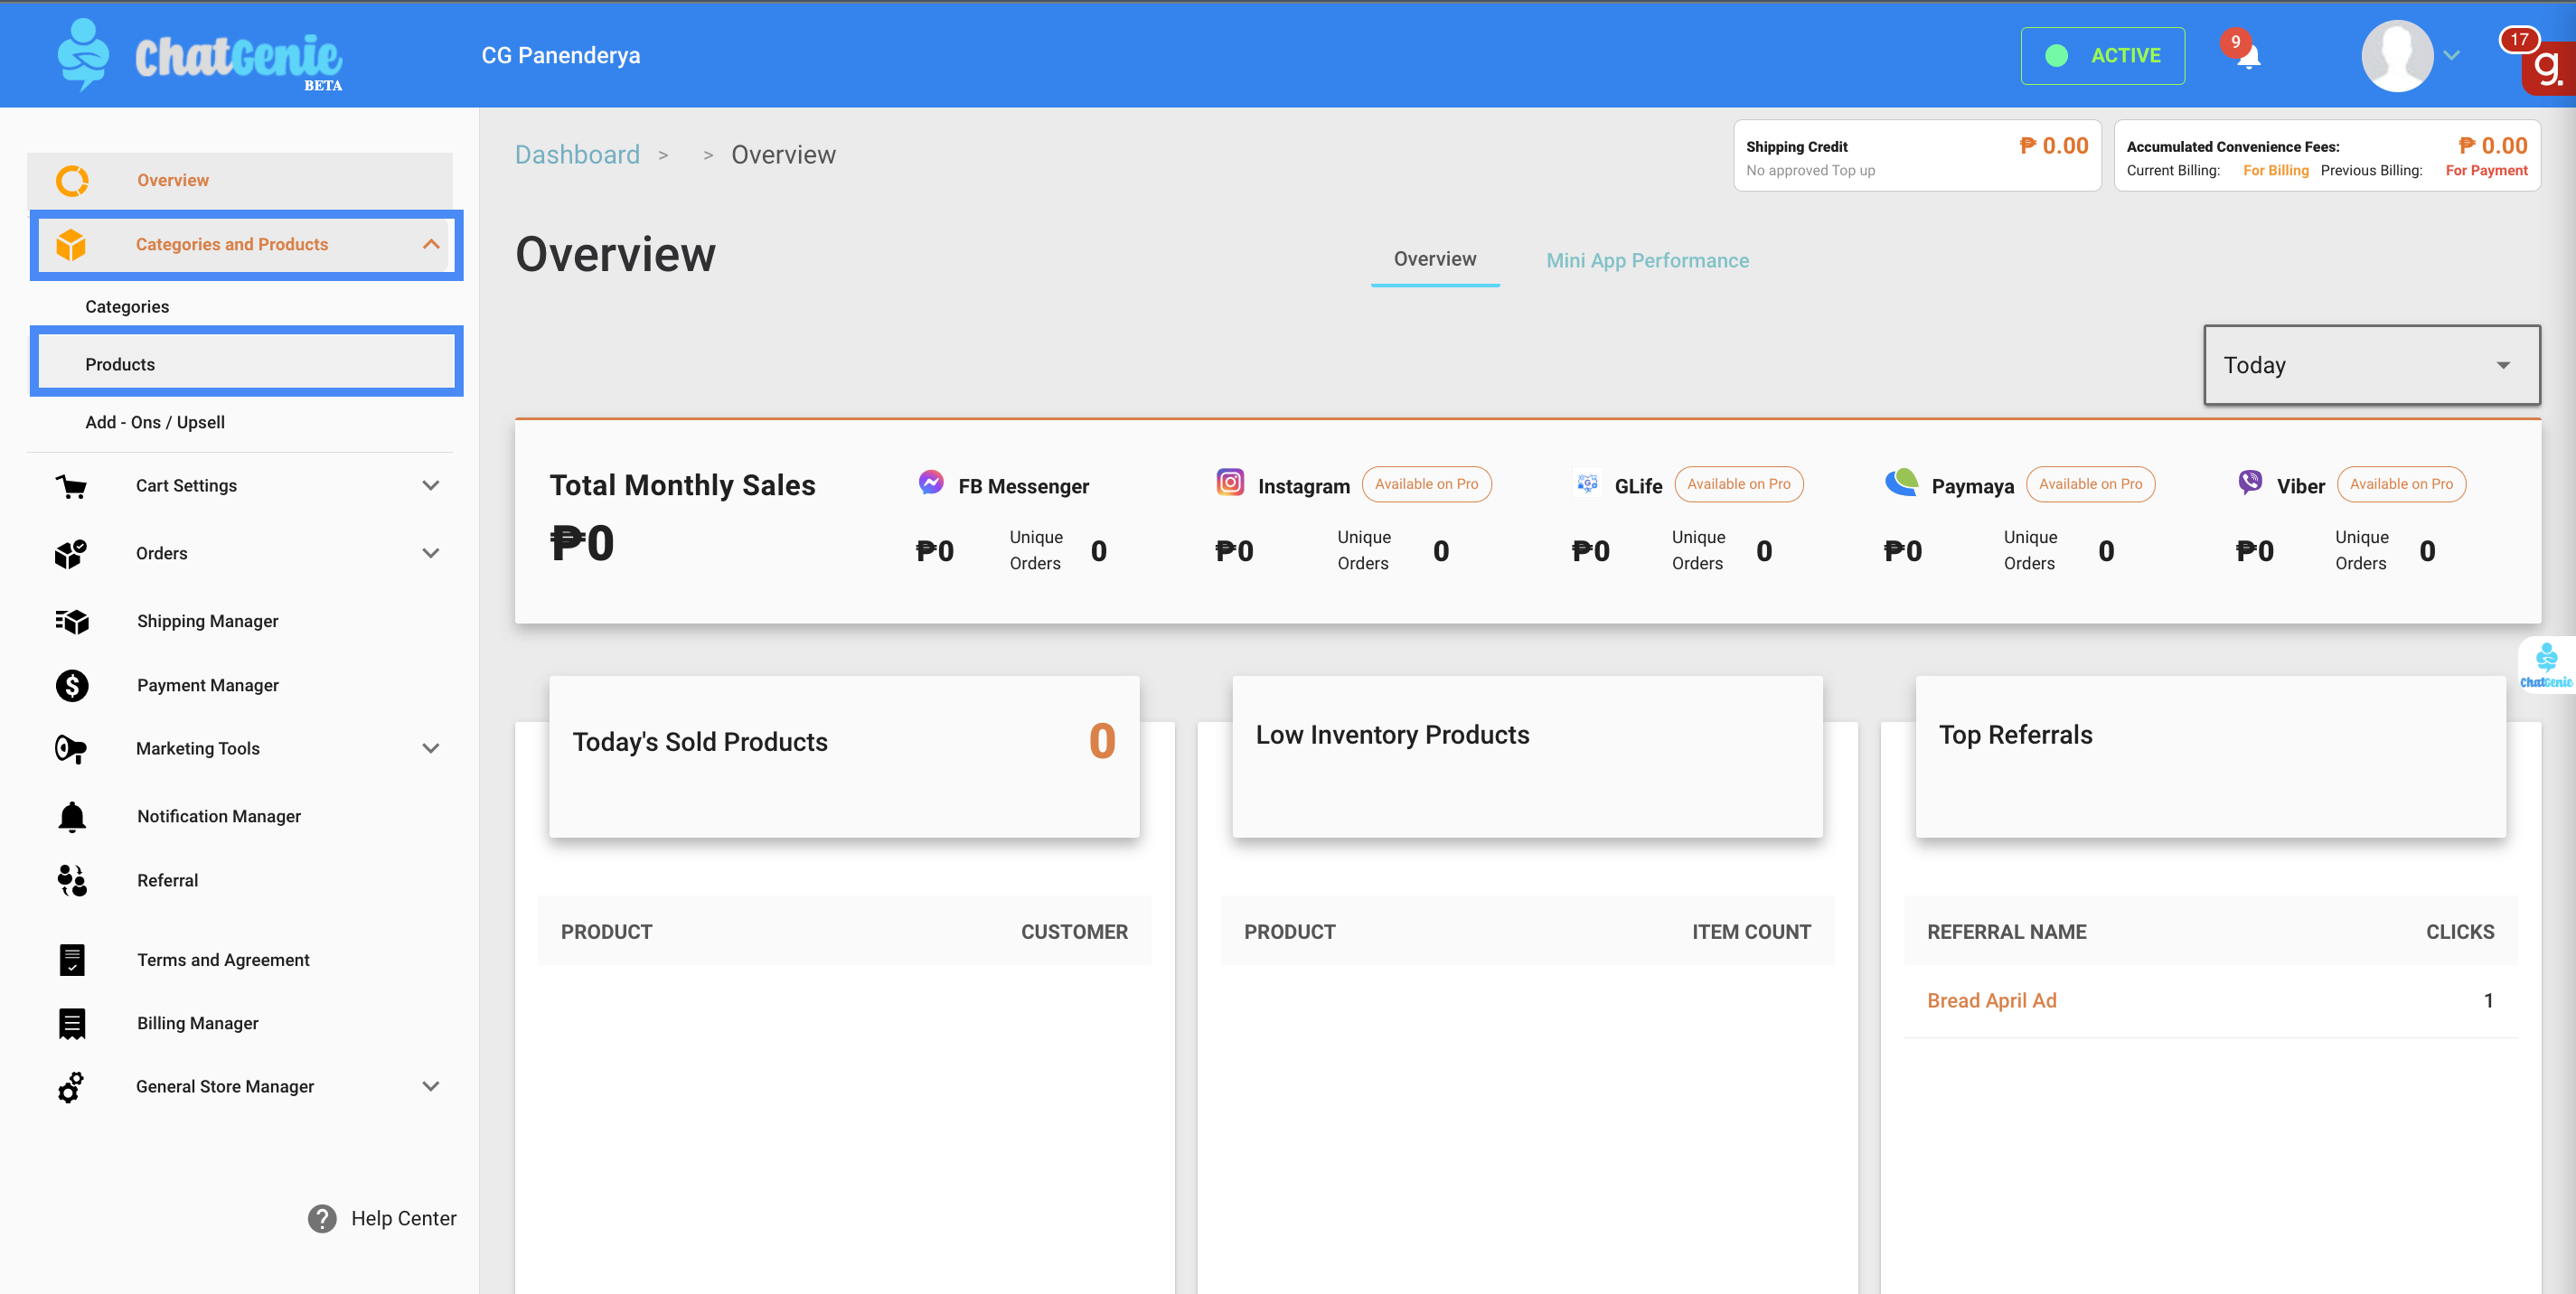Click the Terms and Agreement document icon
The width and height of the screenshot is (2576, 1294).
point(72,960)
